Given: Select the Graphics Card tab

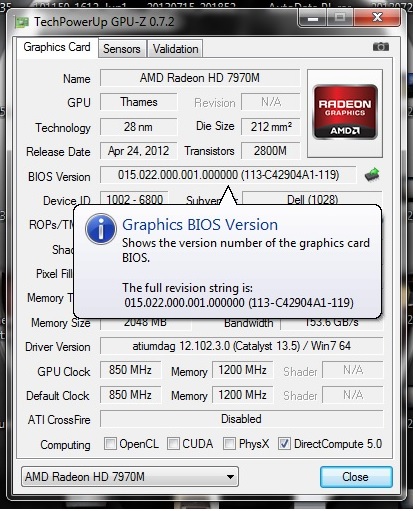Looking at the screenshot, I should (x=57, y=47).
